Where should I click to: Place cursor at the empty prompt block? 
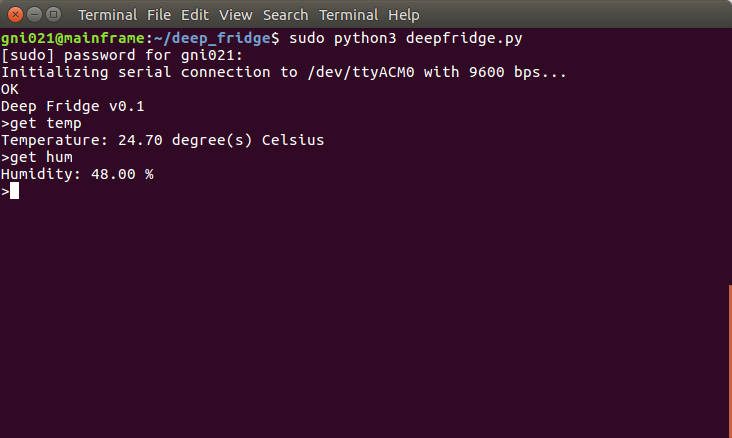(x=14, y=191)
